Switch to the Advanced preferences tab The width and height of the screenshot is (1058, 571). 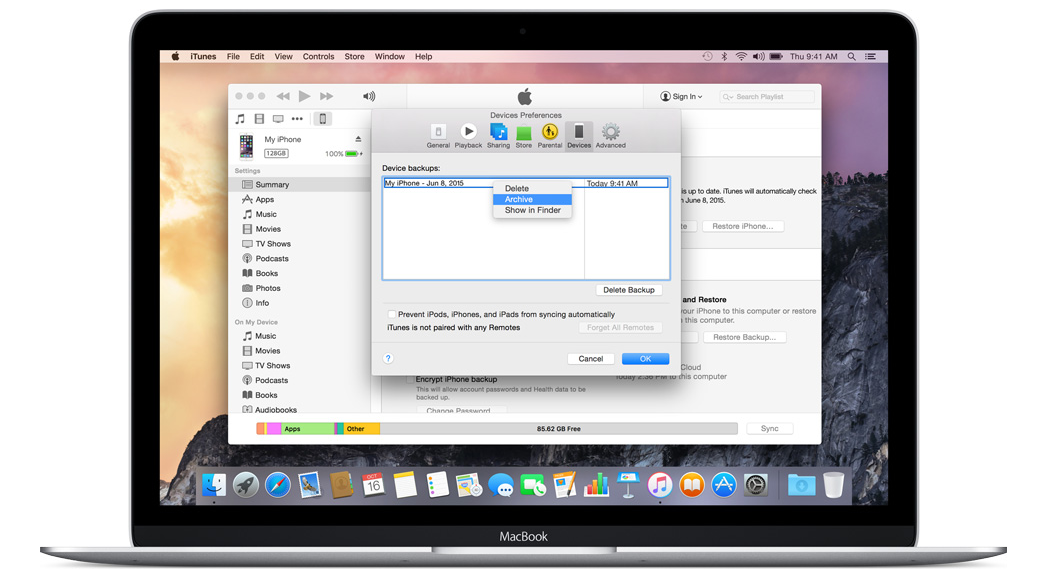[611, 136]
